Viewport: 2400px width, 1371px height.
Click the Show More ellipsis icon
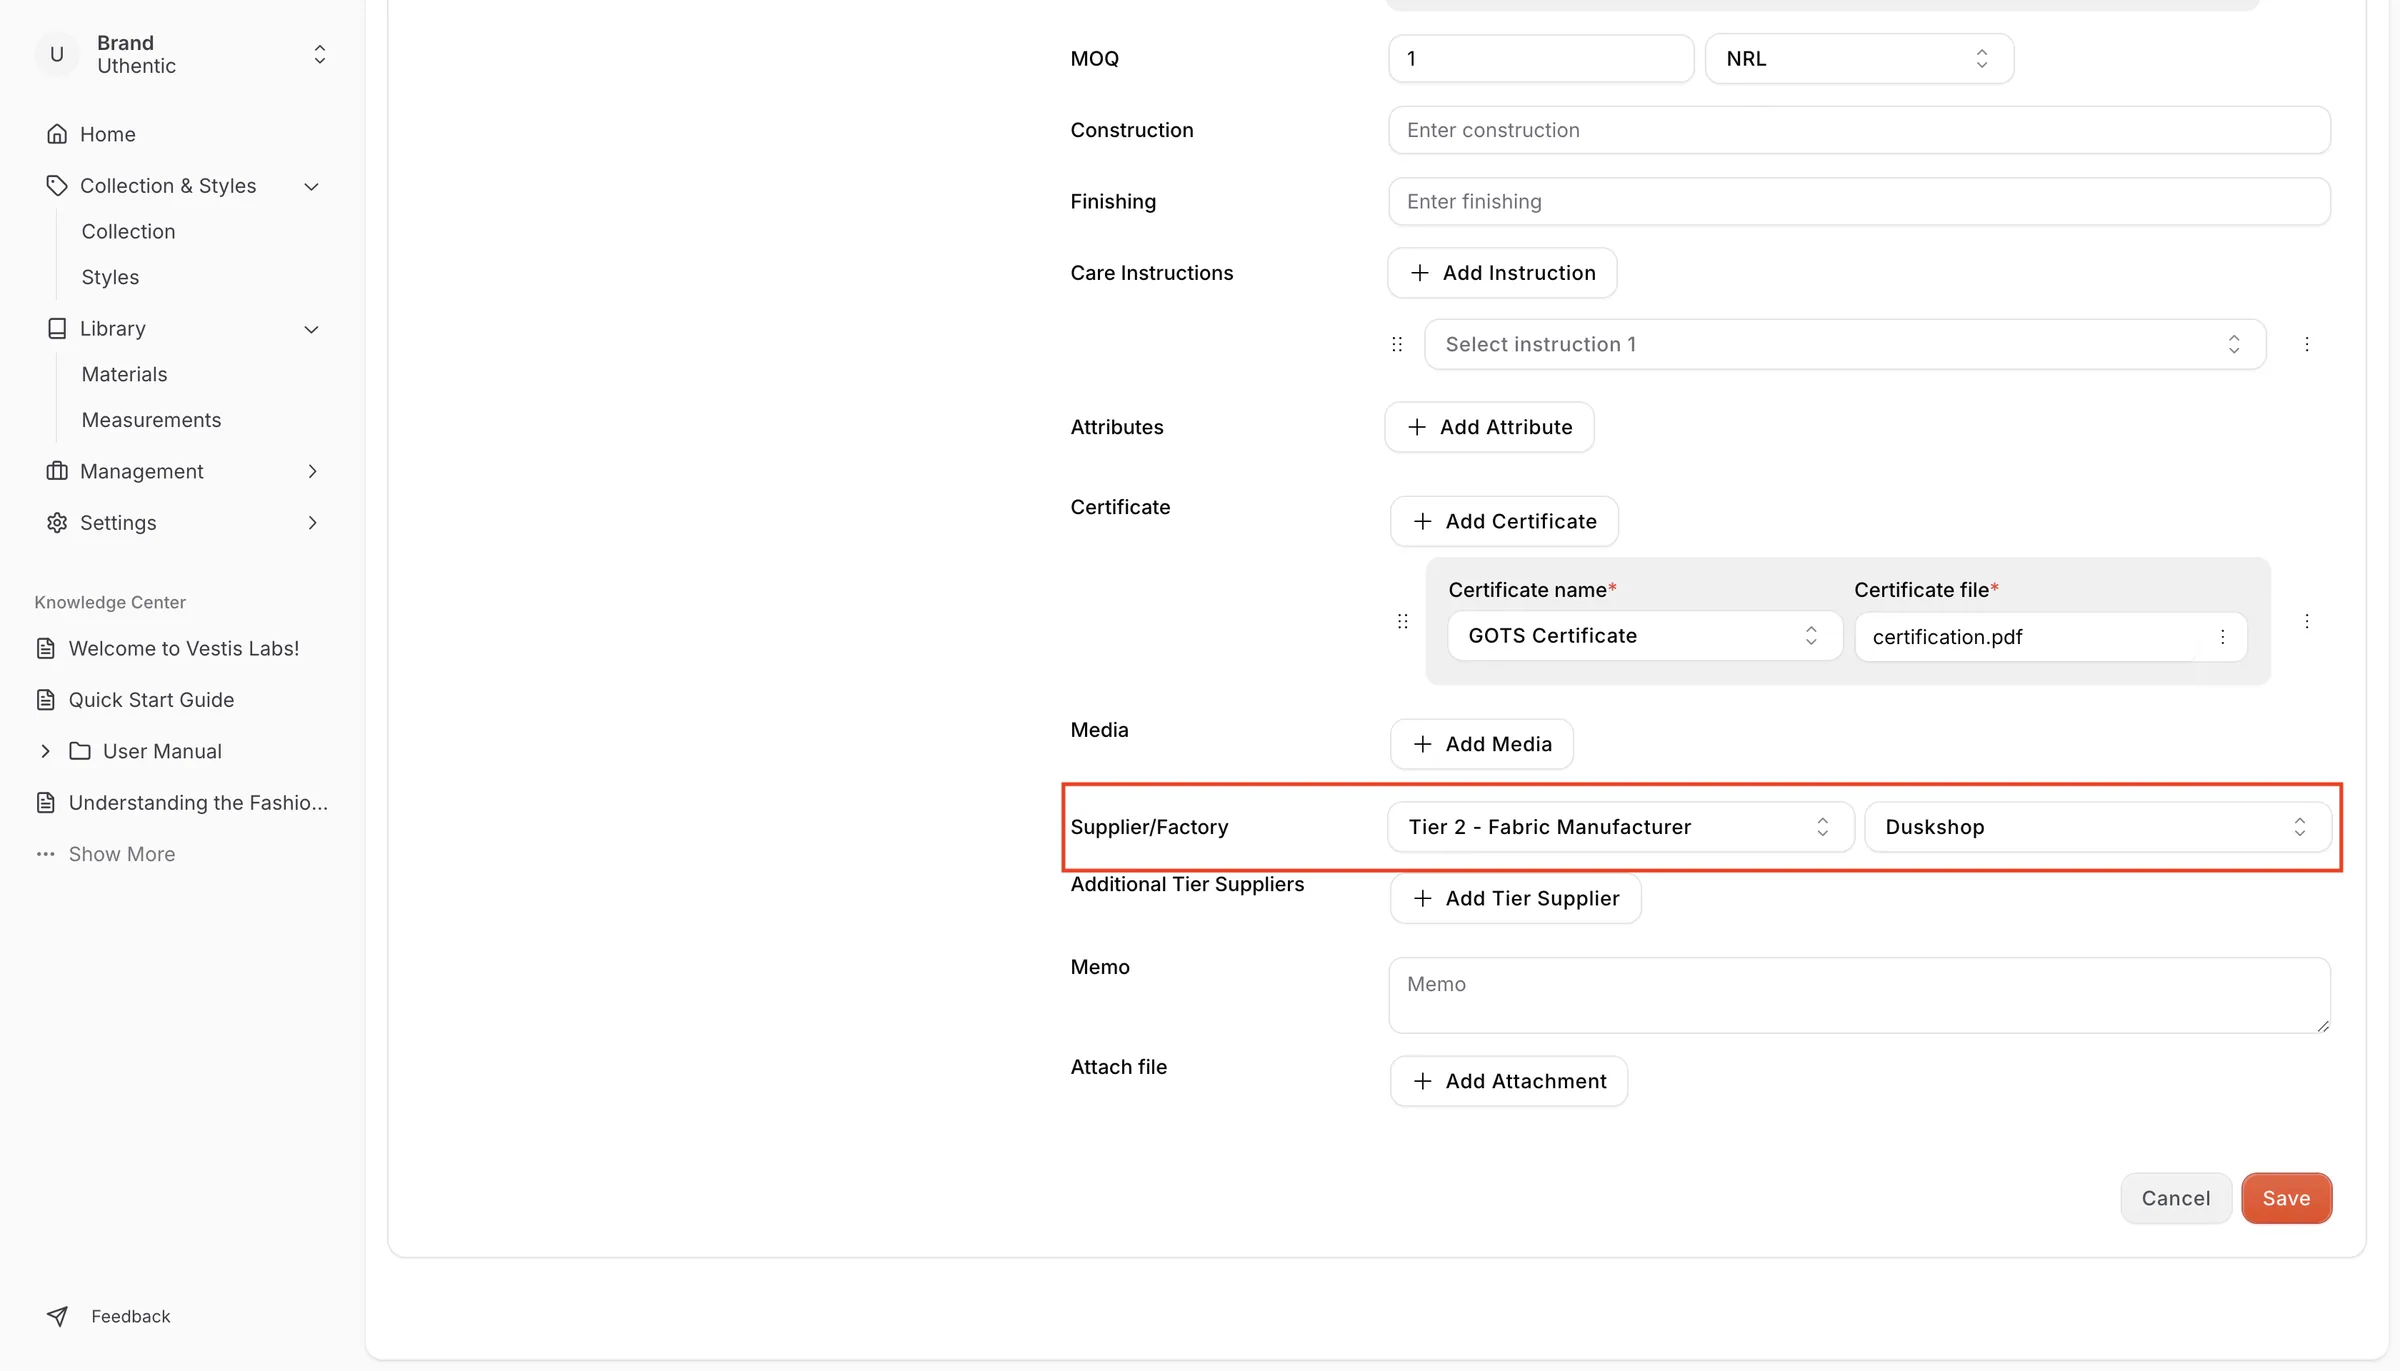pos(46,854)
